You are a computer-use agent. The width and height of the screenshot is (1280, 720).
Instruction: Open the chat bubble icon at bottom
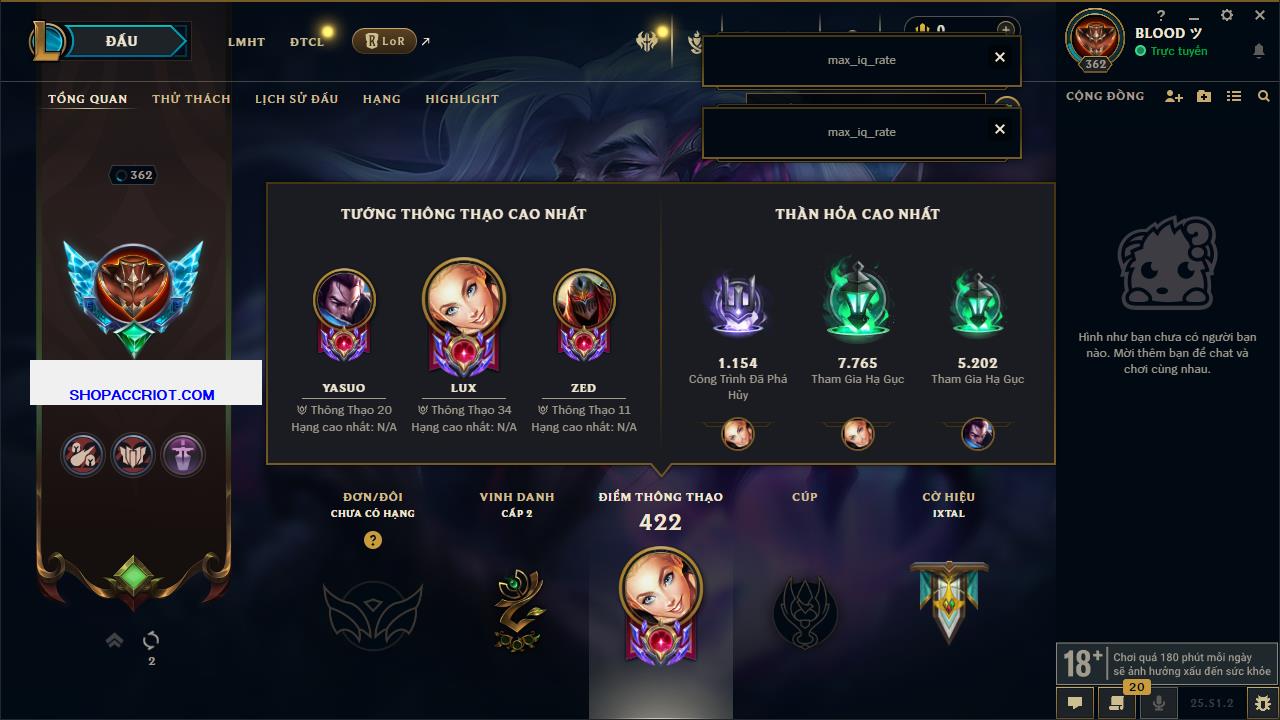(x=1075, y=703)
